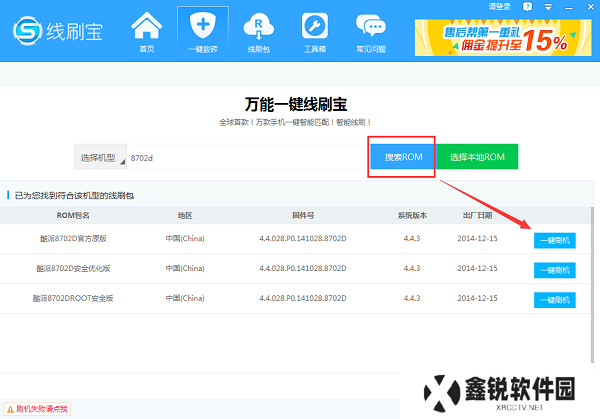Open the 工具箱 wrench icon
600x419 pixels.
(x=315, y=32)
